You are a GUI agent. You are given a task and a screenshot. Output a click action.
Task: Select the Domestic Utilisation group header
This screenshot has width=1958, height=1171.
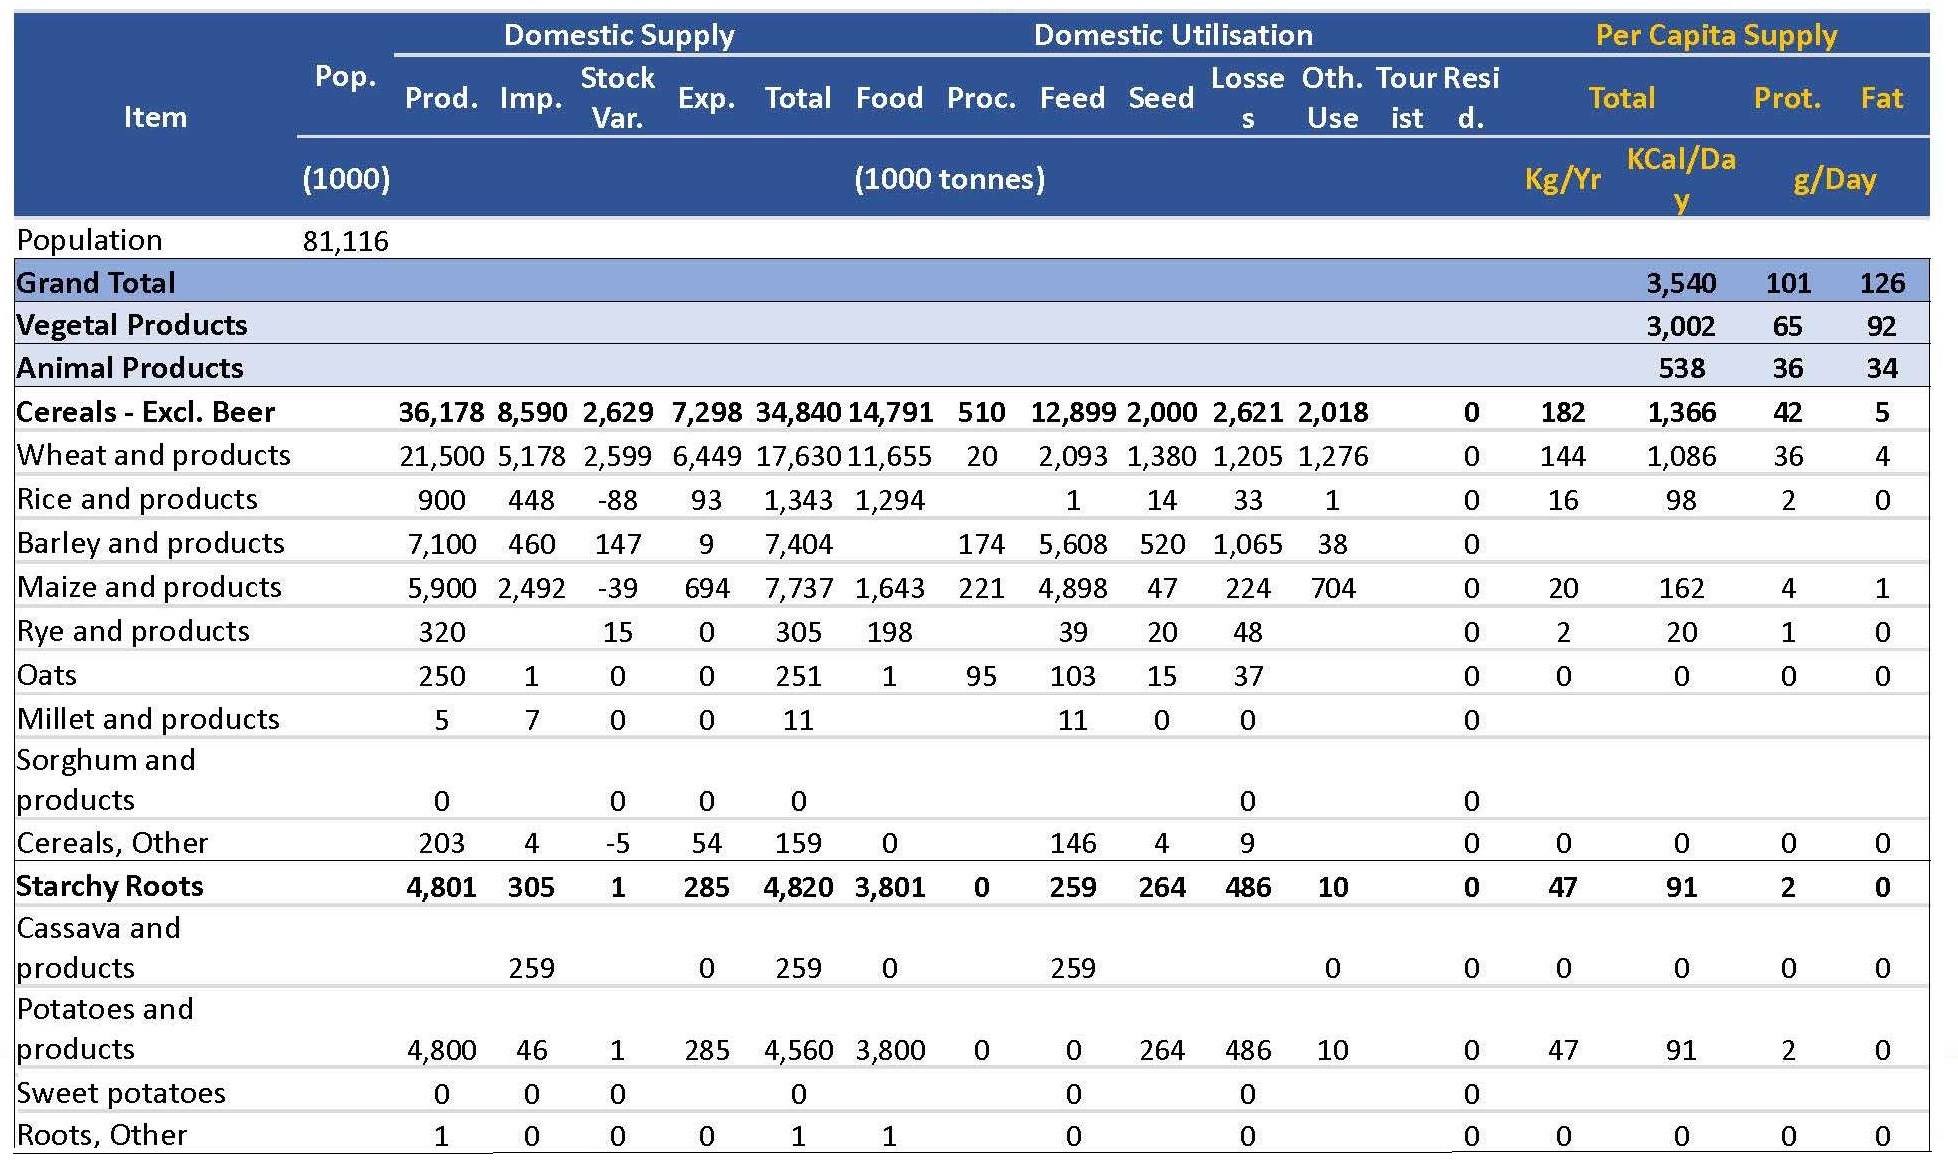(1173, 35)
